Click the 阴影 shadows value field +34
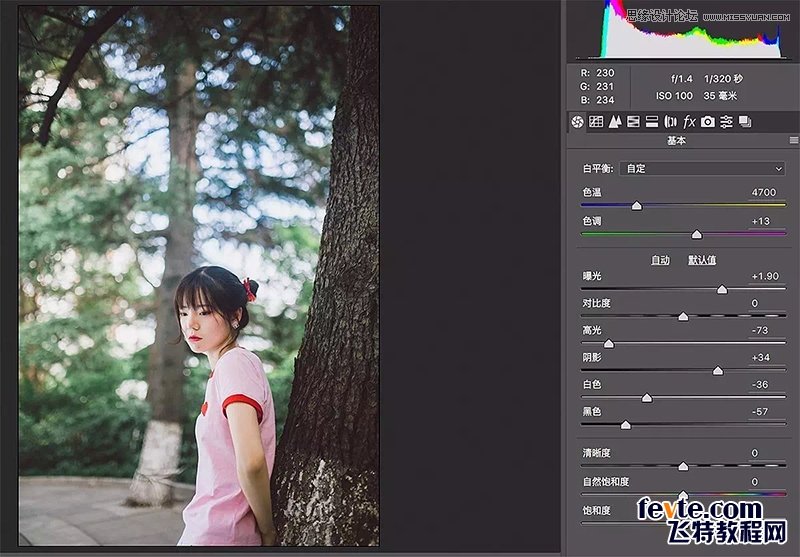The image size is (800, 557). (x=764, y=357)
